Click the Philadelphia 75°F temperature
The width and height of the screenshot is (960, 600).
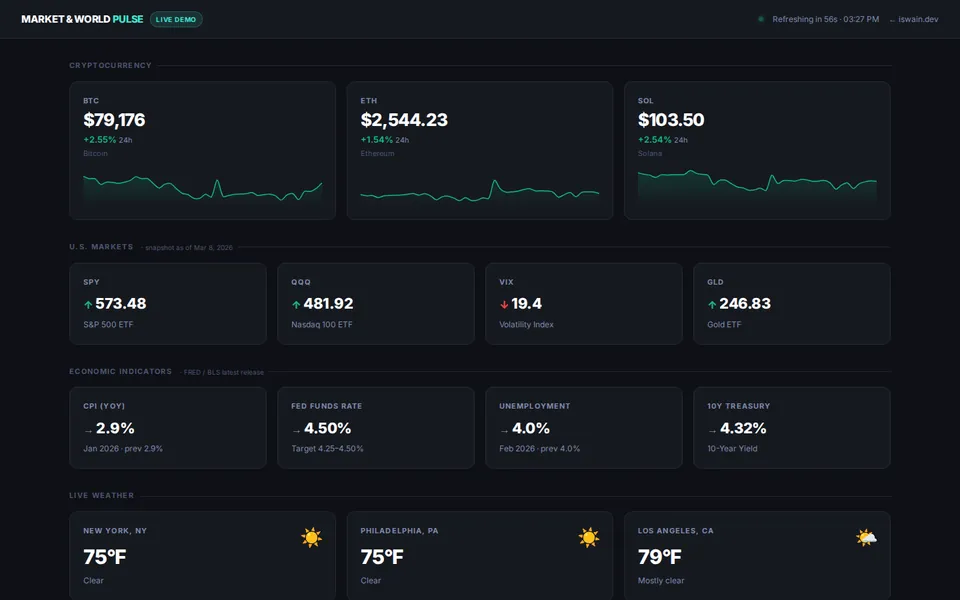pyautogui.click(x=382, y=557)
